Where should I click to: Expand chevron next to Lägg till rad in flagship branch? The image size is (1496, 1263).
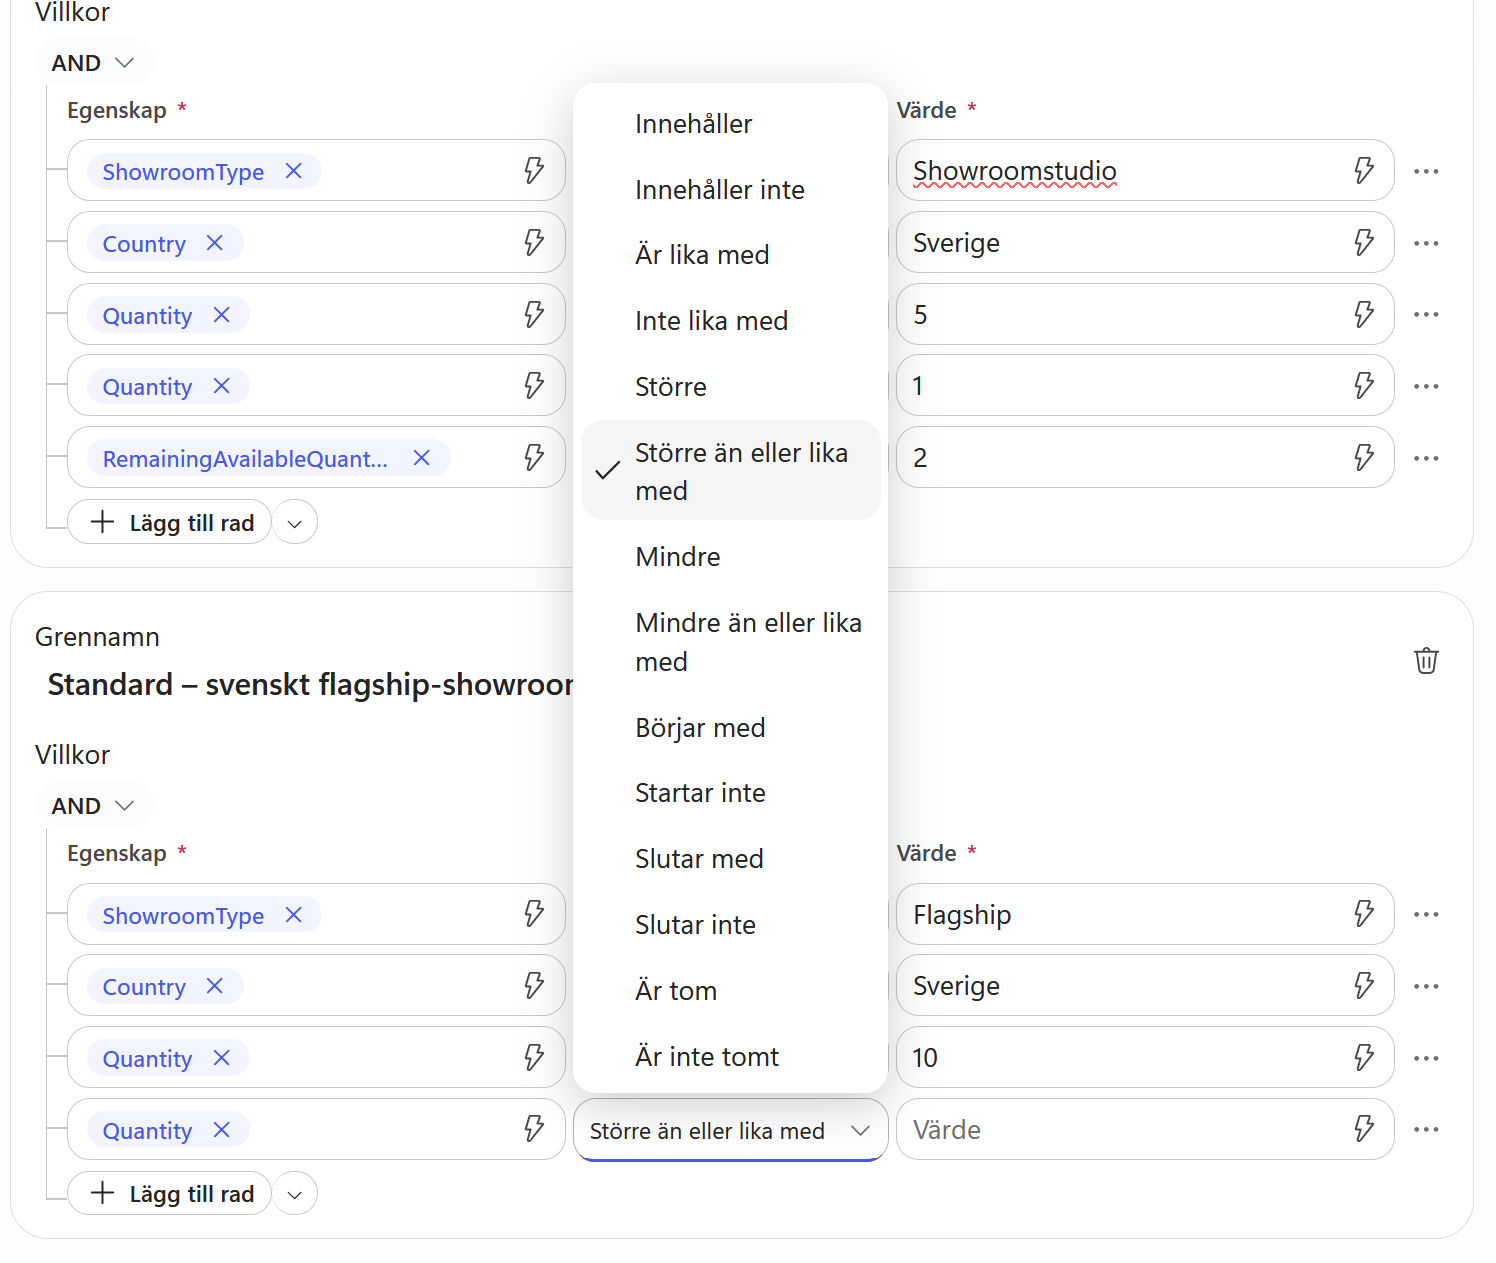[x=295, y=1194]
